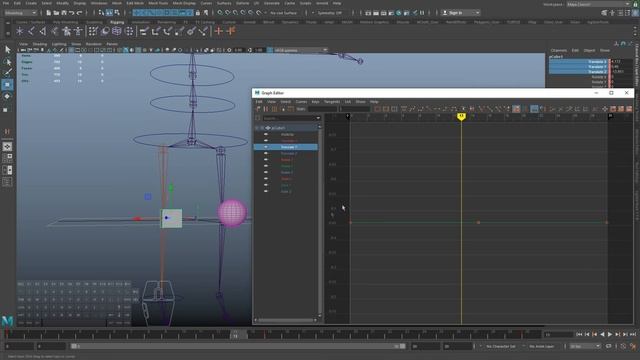640x360 pixels.
Task: Click the Parent Constraint shelf icon
Action: point(144,31)
